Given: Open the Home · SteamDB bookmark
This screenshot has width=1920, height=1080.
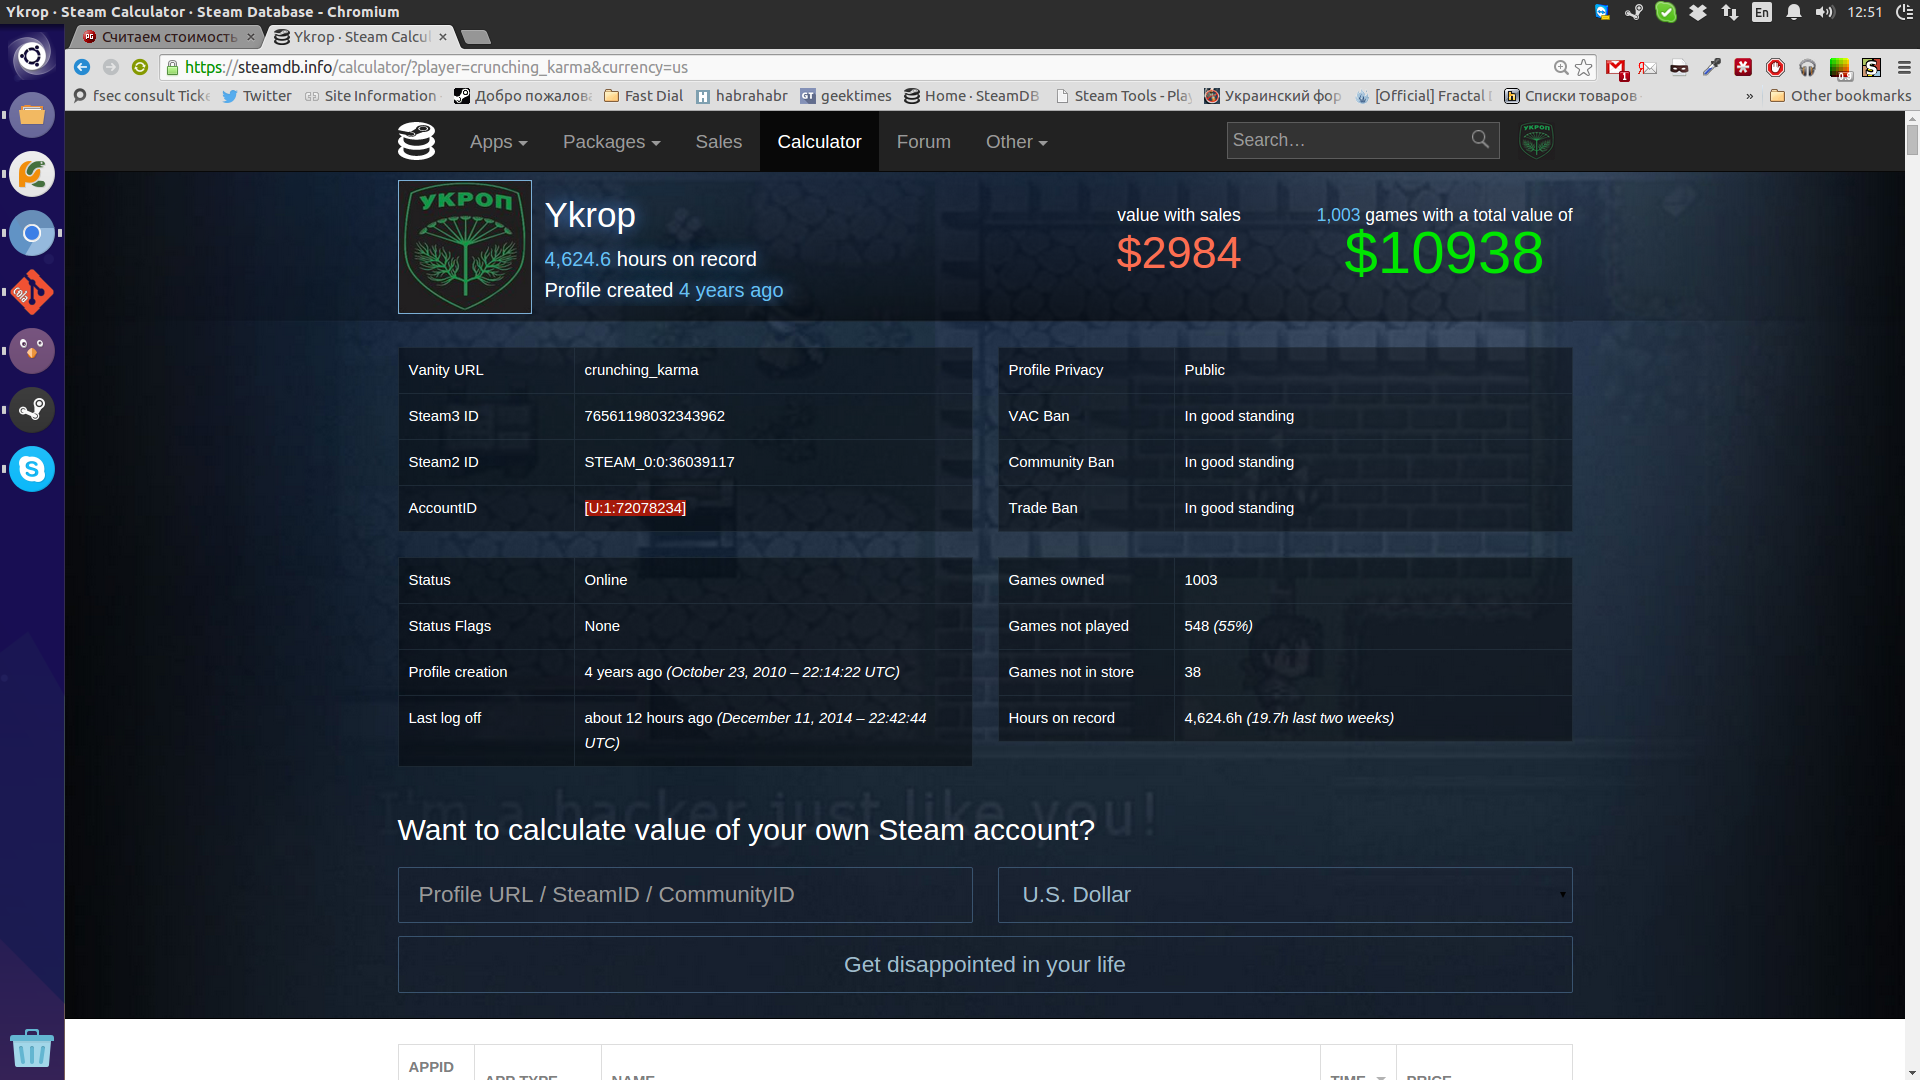Looking at the screenshot, I should [972, 96].
